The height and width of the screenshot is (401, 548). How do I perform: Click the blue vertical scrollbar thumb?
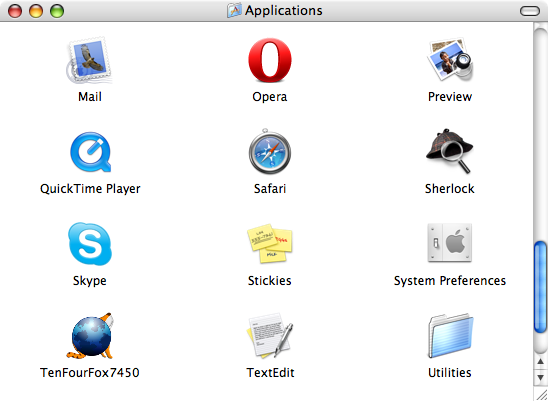[x=540, y=287]
